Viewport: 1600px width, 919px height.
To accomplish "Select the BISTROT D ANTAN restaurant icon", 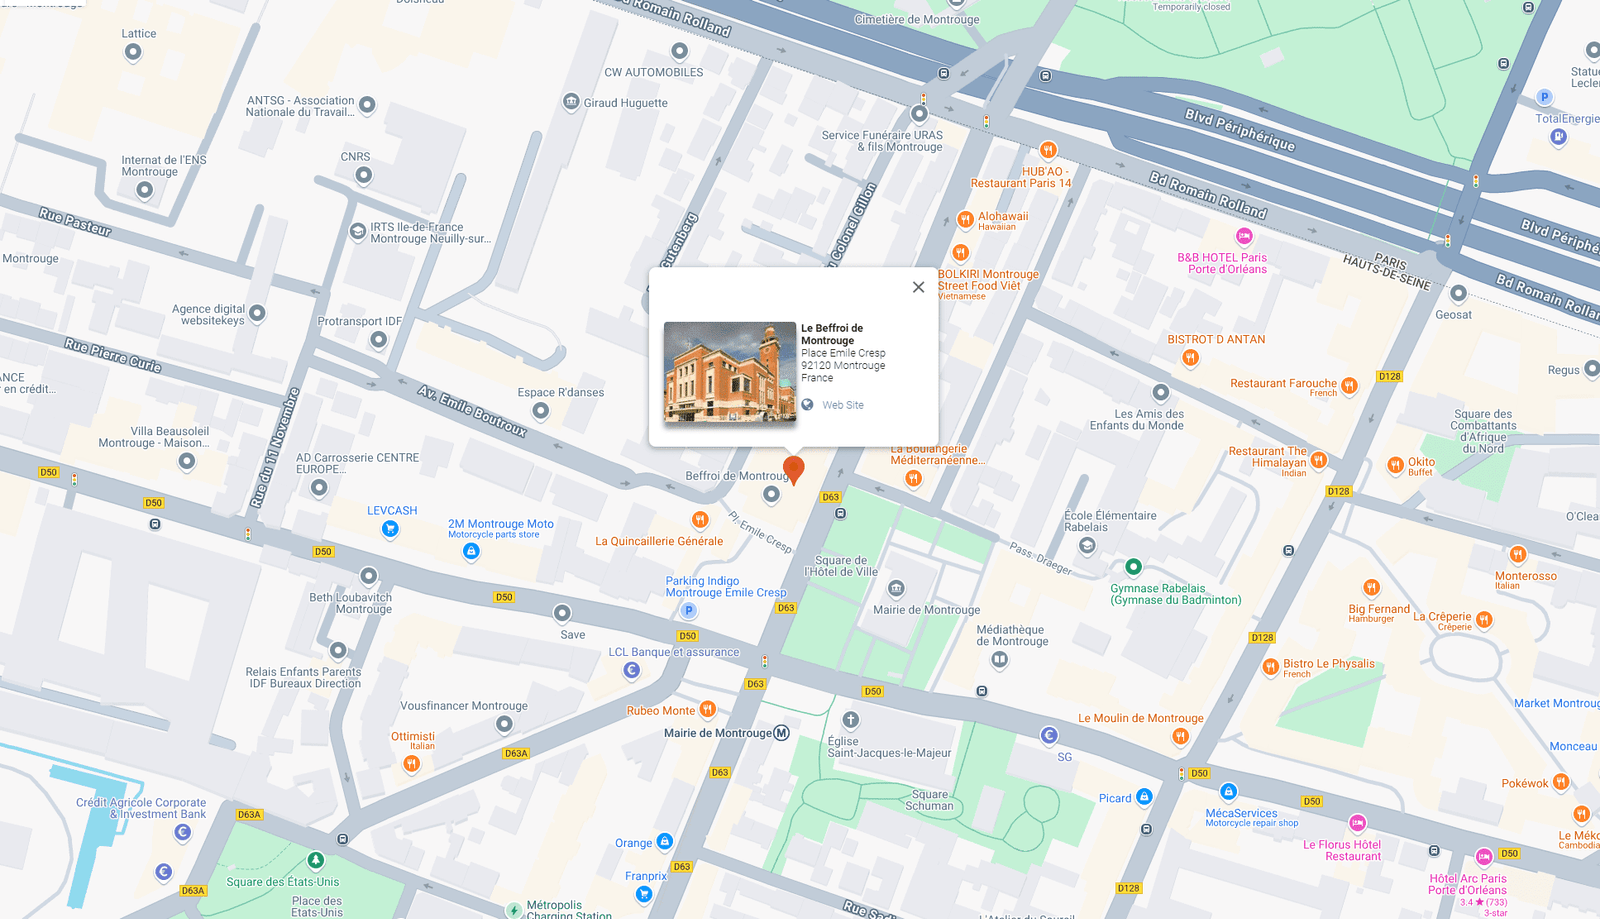I will [x=1190, y=357].
